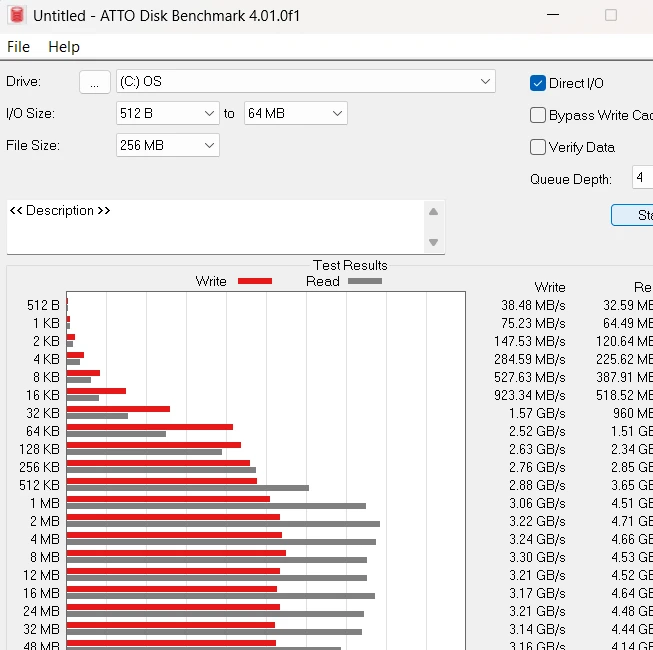This screenshot has height=650, width=653.
Task: Enable the Verify Data checkbox
Action: (x=538, y=147)
